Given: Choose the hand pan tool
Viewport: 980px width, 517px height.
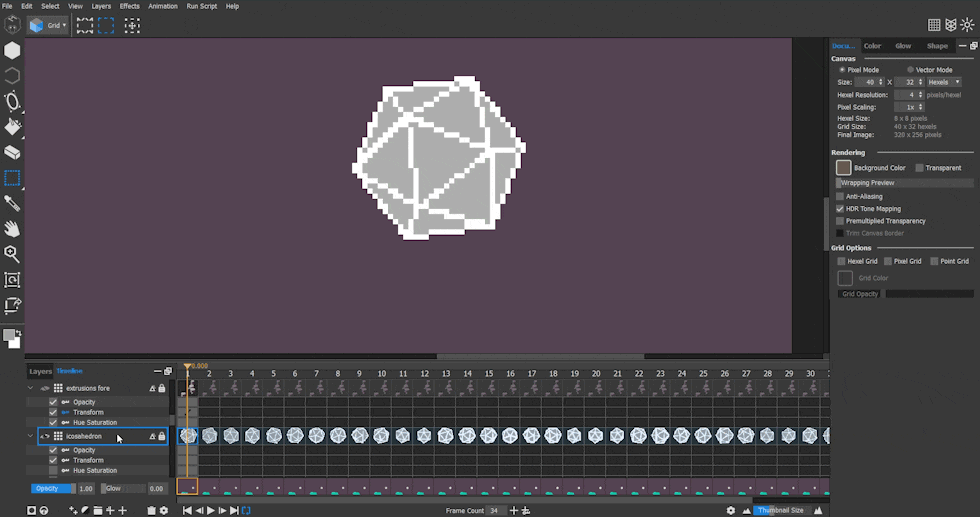Looking at the screenshot, I should 12,229.
